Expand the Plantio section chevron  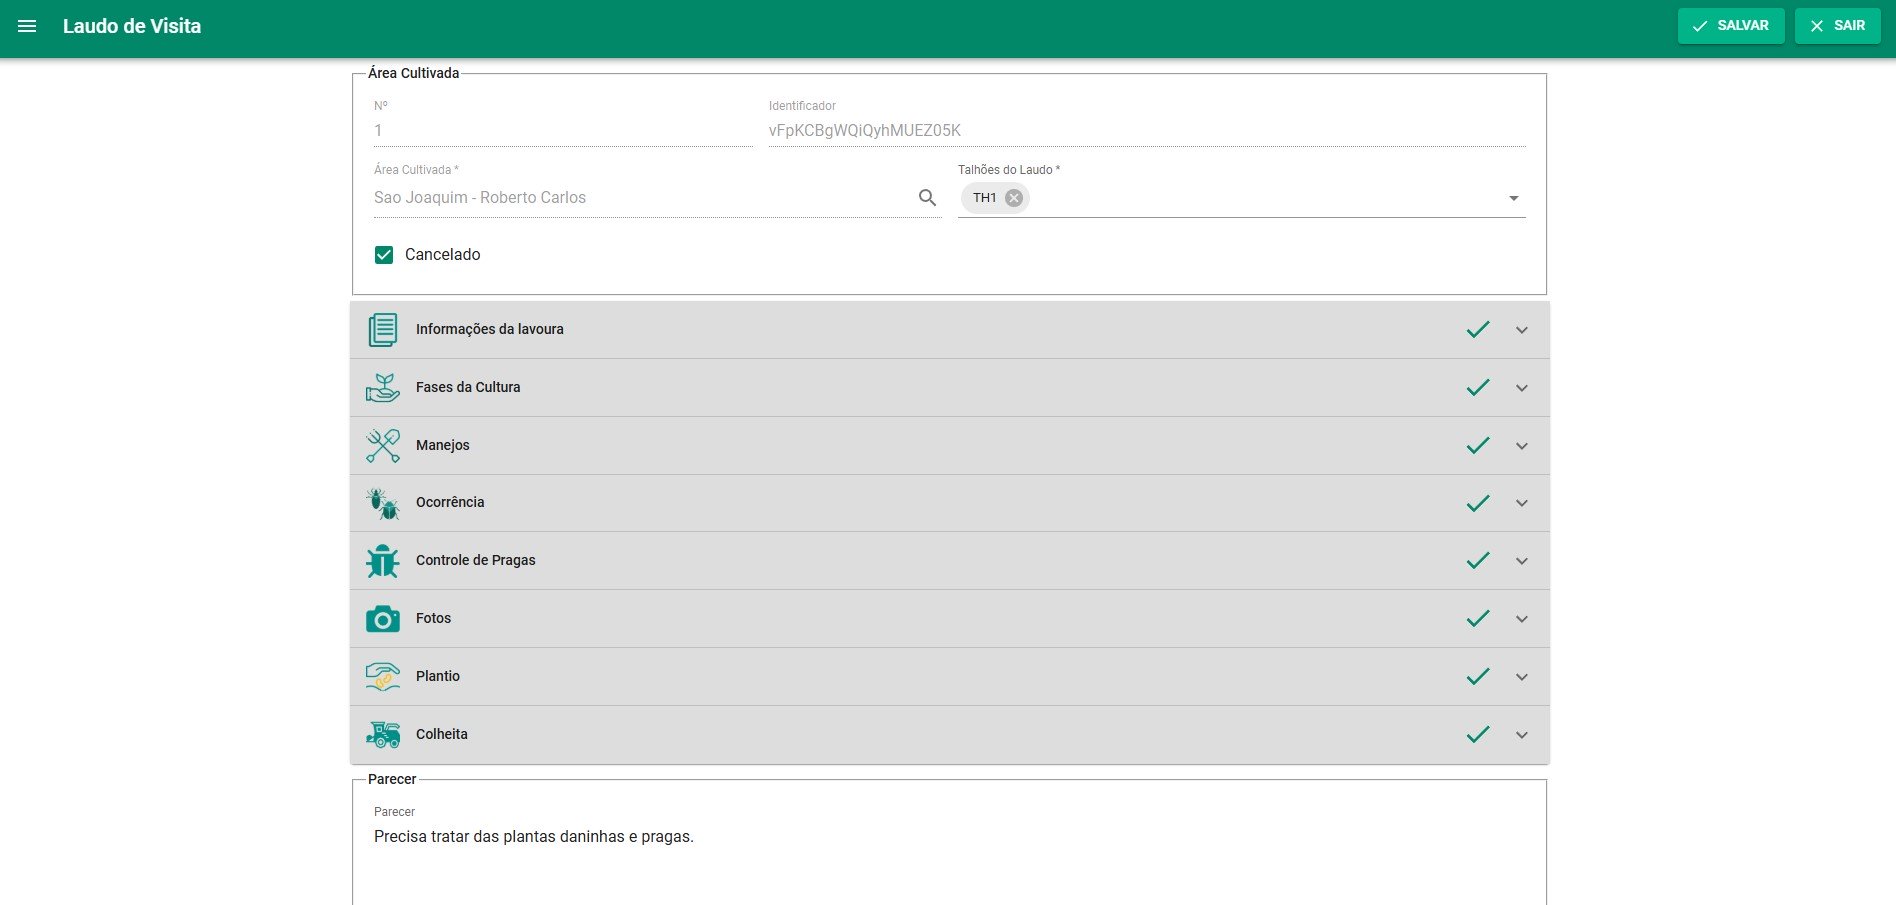(1521, 677)
